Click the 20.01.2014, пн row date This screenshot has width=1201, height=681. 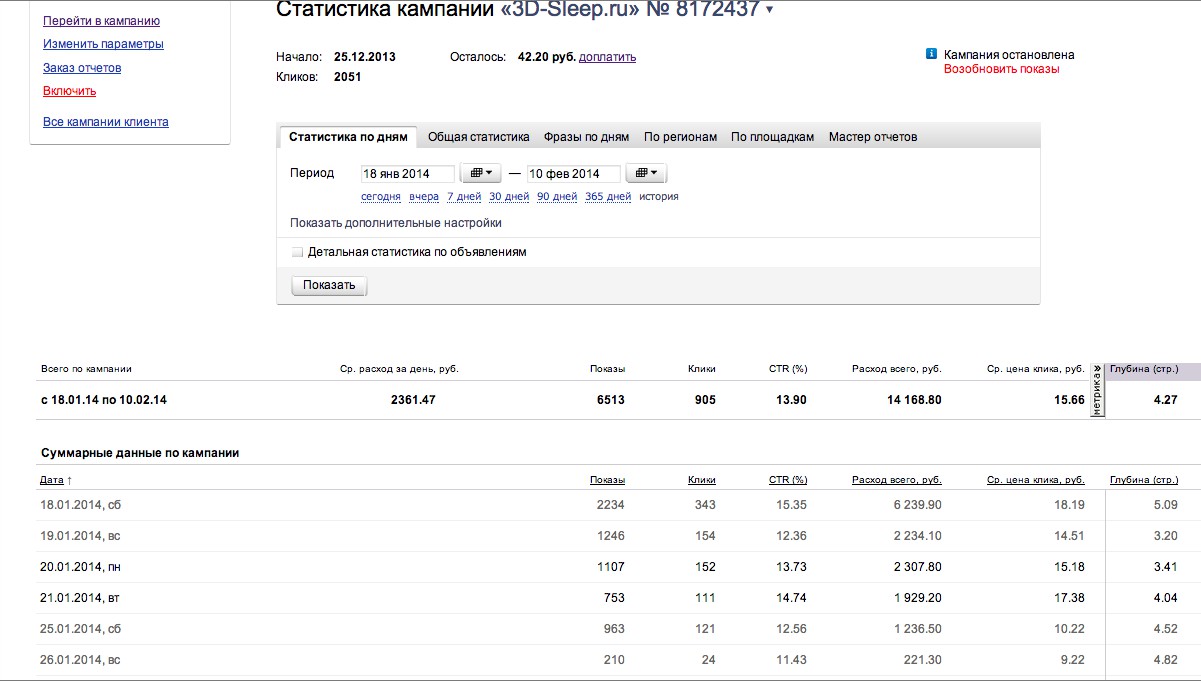81,567
